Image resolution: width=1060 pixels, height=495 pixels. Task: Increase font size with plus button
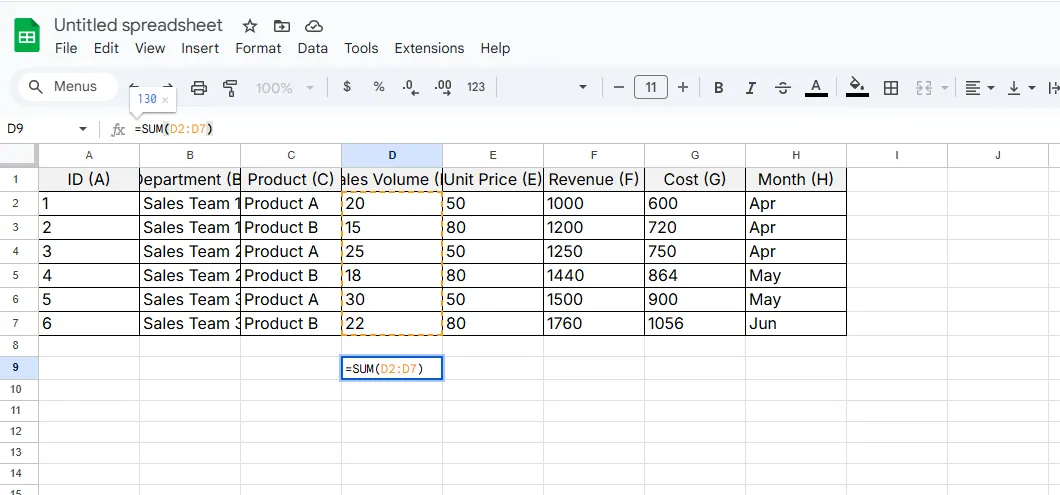[683, 88]
